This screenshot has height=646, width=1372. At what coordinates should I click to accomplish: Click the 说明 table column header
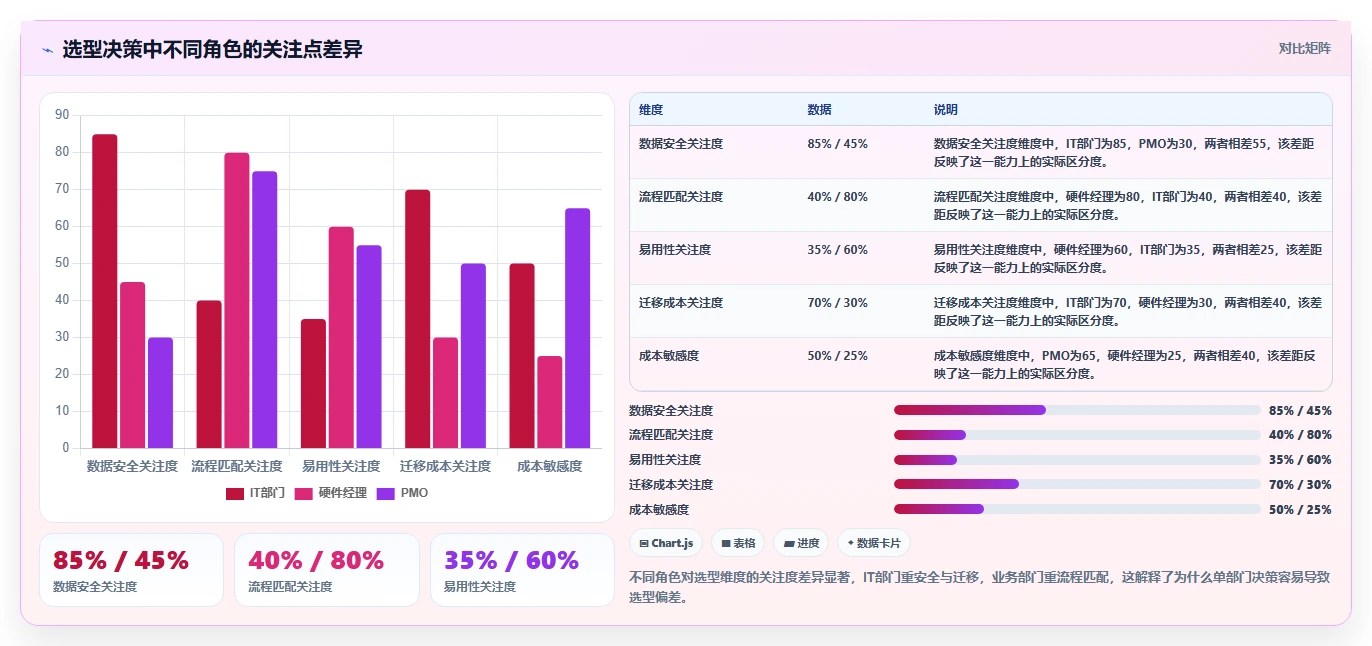coord(946,110)
